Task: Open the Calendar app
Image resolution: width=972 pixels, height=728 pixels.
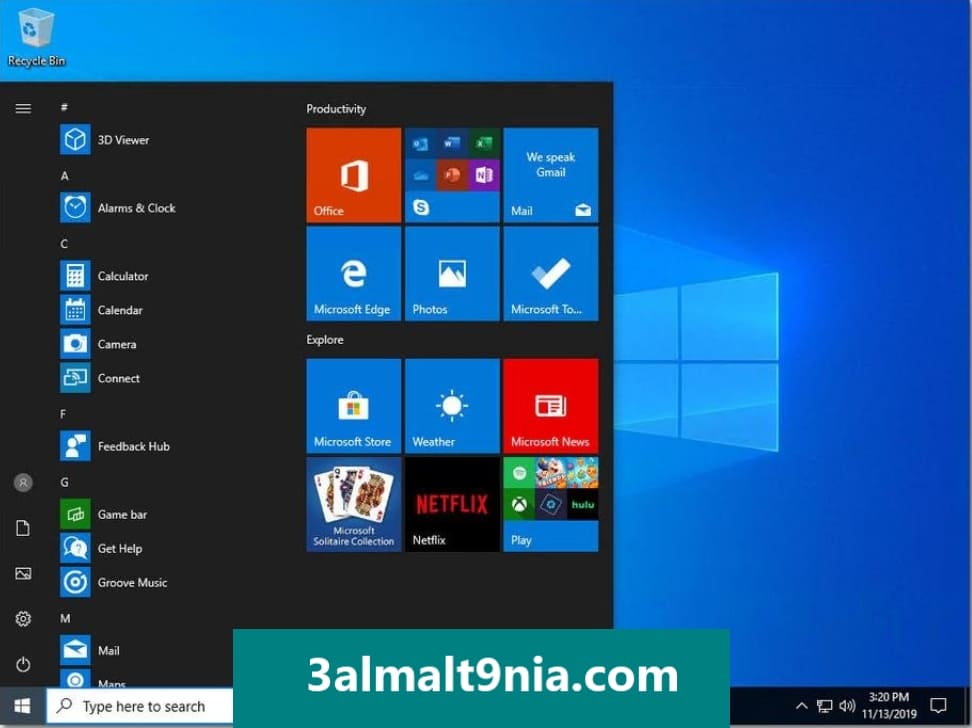Action: [102, 310]
